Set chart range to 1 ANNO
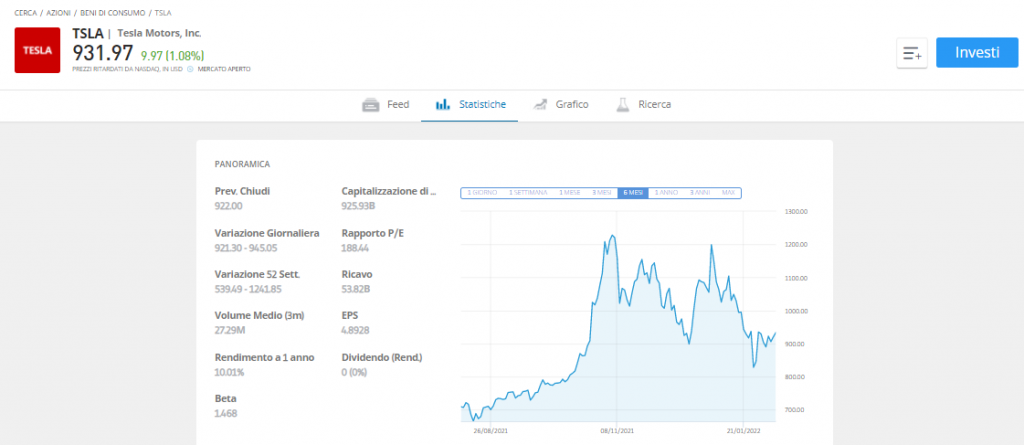Screen dimensions: 1024x445 (666, 193)
